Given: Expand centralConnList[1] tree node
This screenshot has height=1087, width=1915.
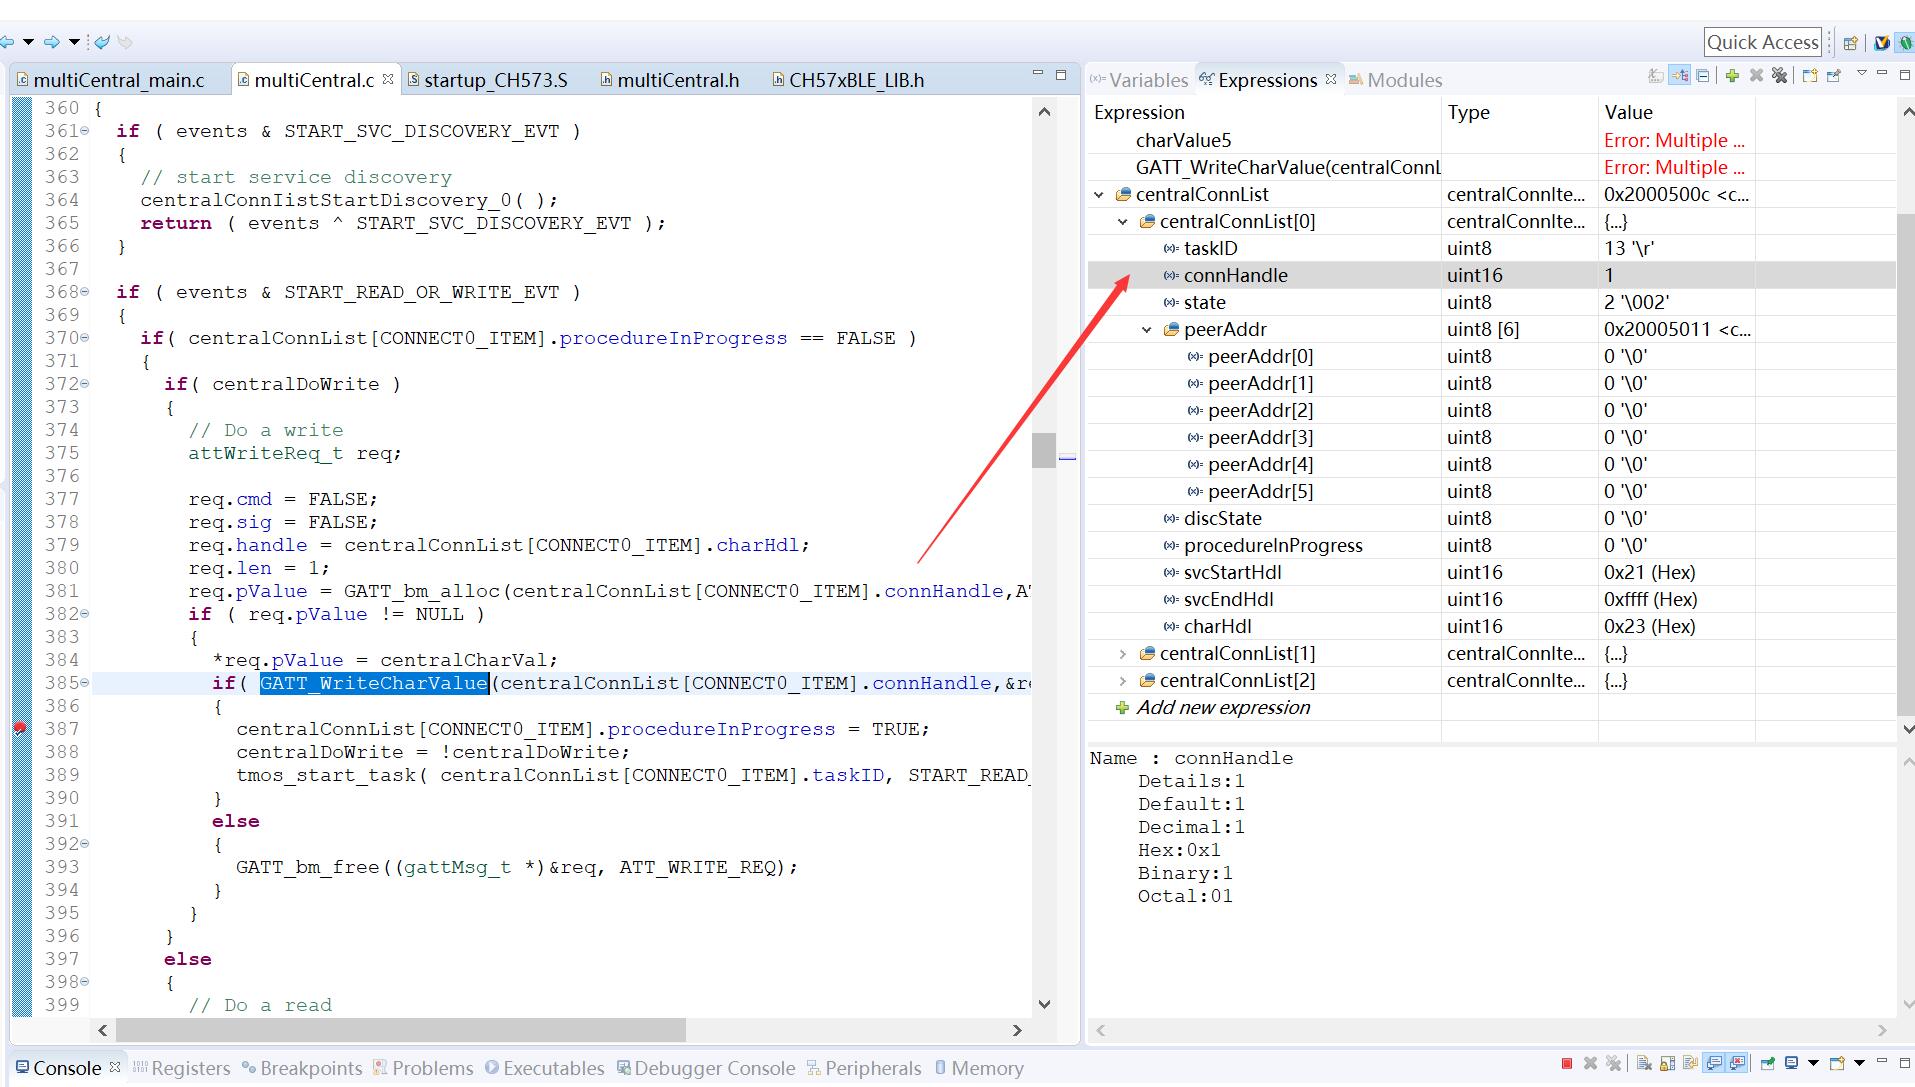Looking at the screenshot, I should [1122, 654].
